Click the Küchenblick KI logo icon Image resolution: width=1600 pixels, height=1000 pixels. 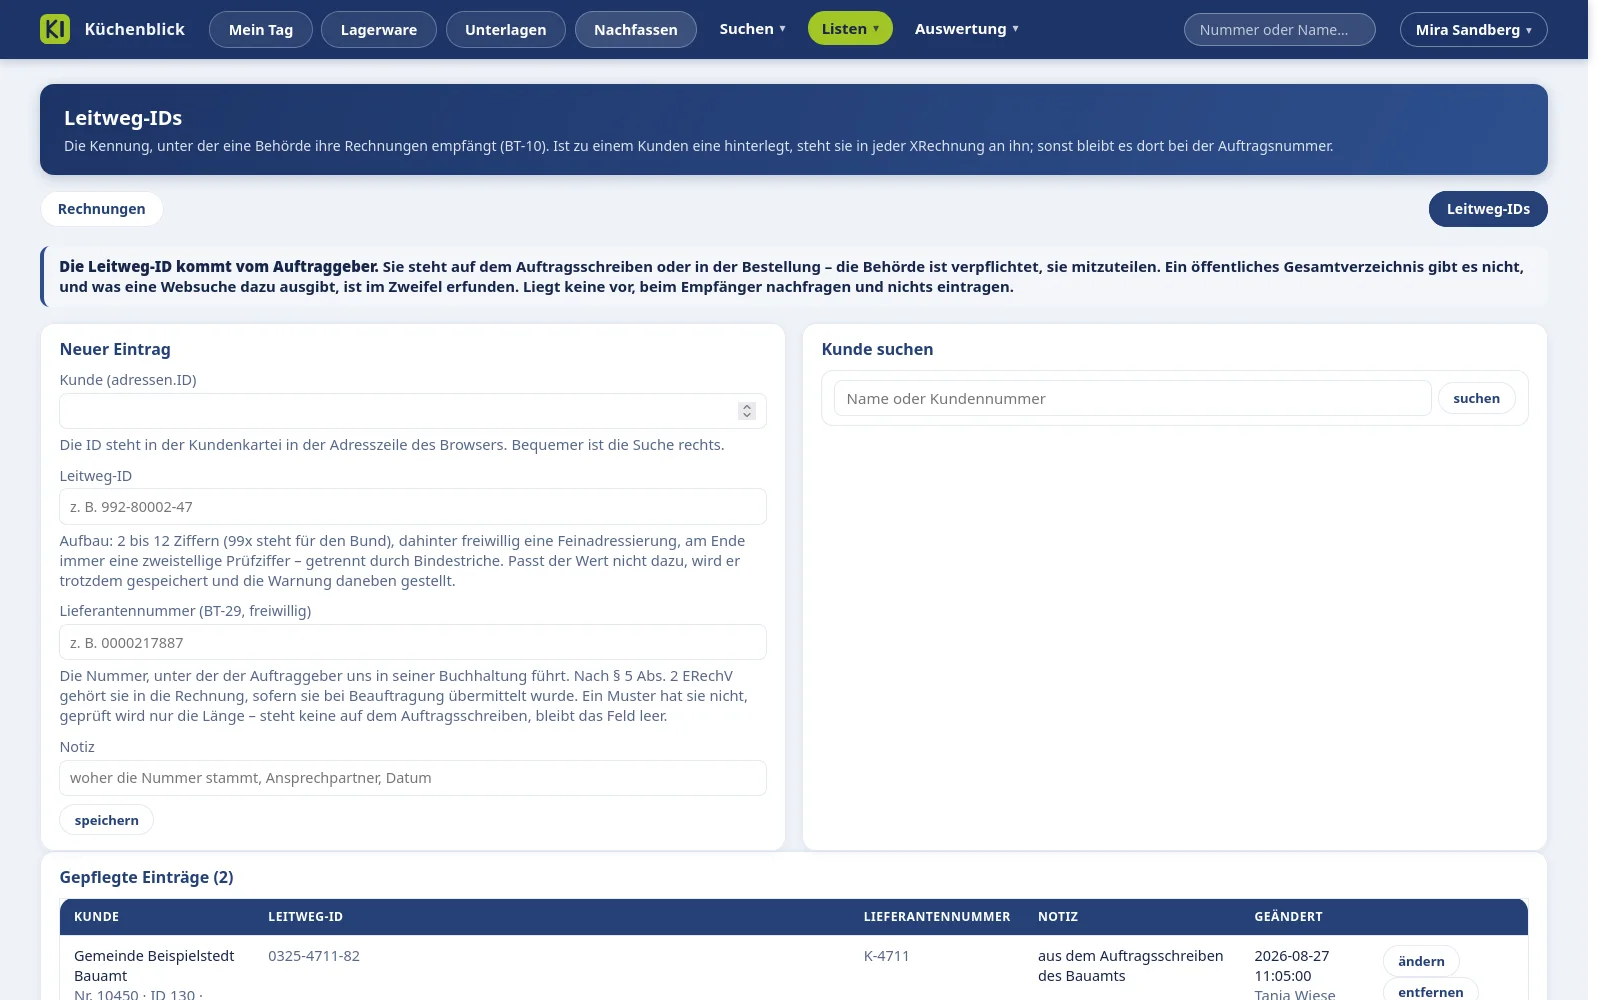click(55, 29)
